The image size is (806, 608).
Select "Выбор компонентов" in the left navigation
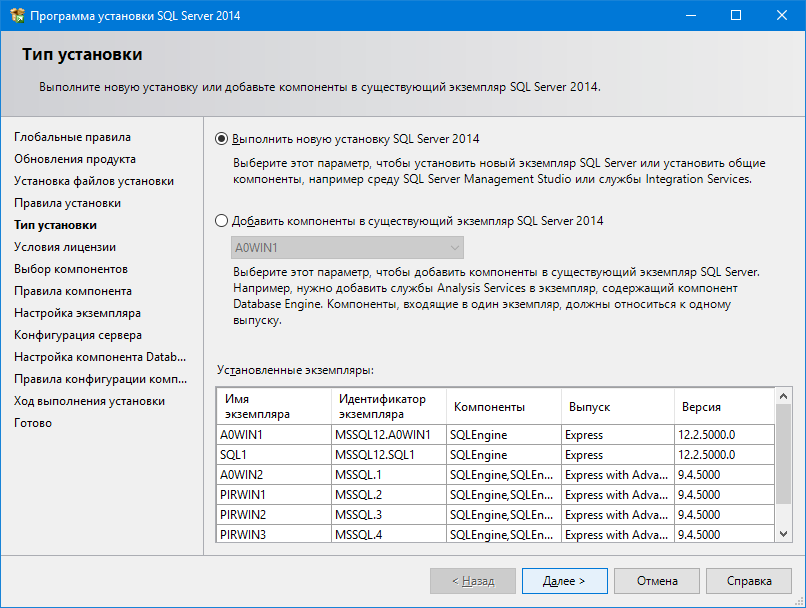70,269
